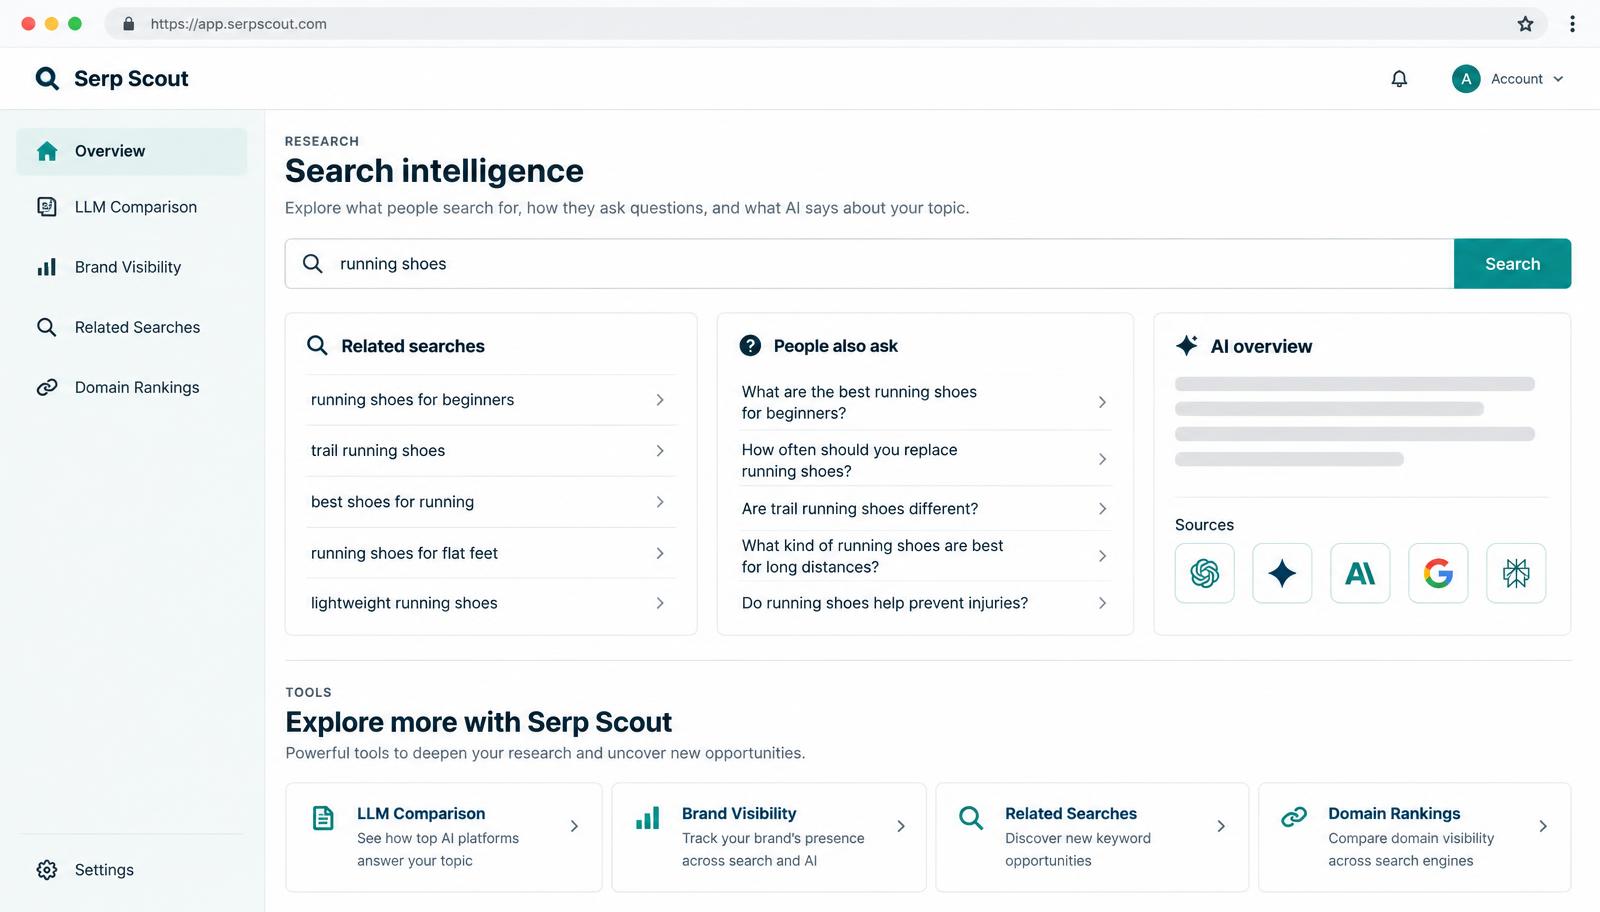Click the Search button

coord(1512,264)
